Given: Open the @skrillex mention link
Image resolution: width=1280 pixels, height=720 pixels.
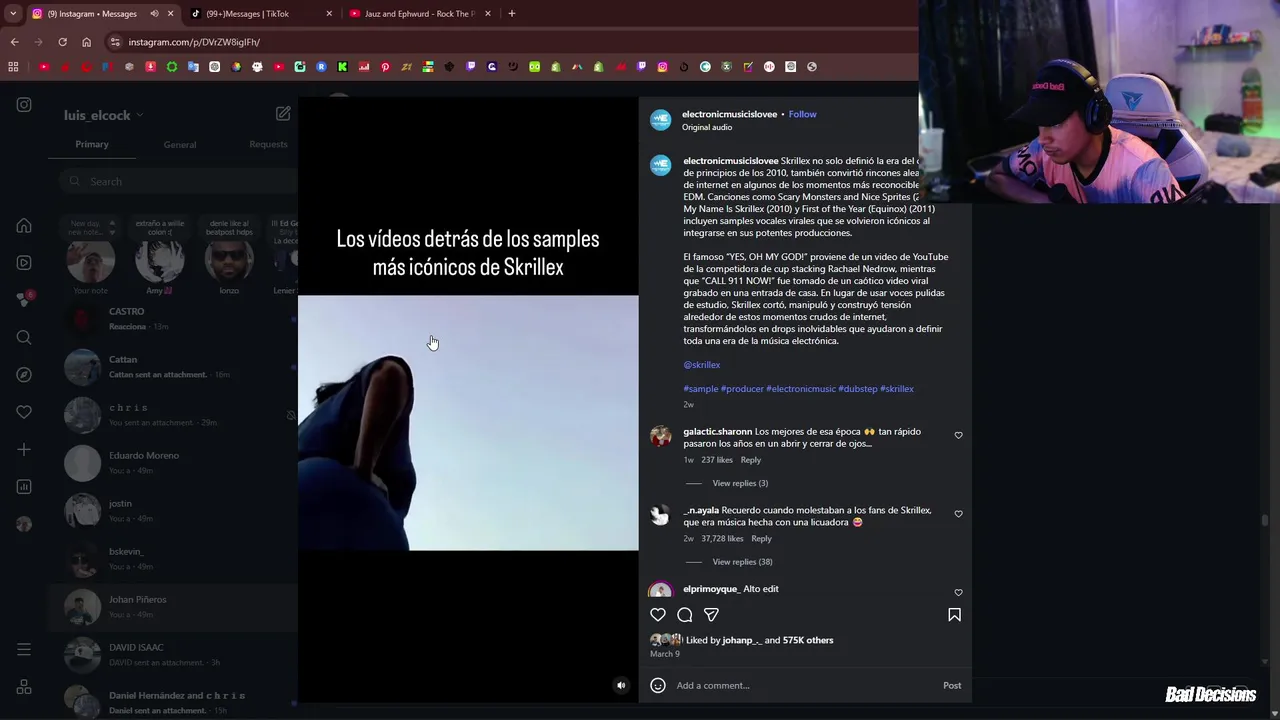Looking at the screenshot, I should click(702, 365).
